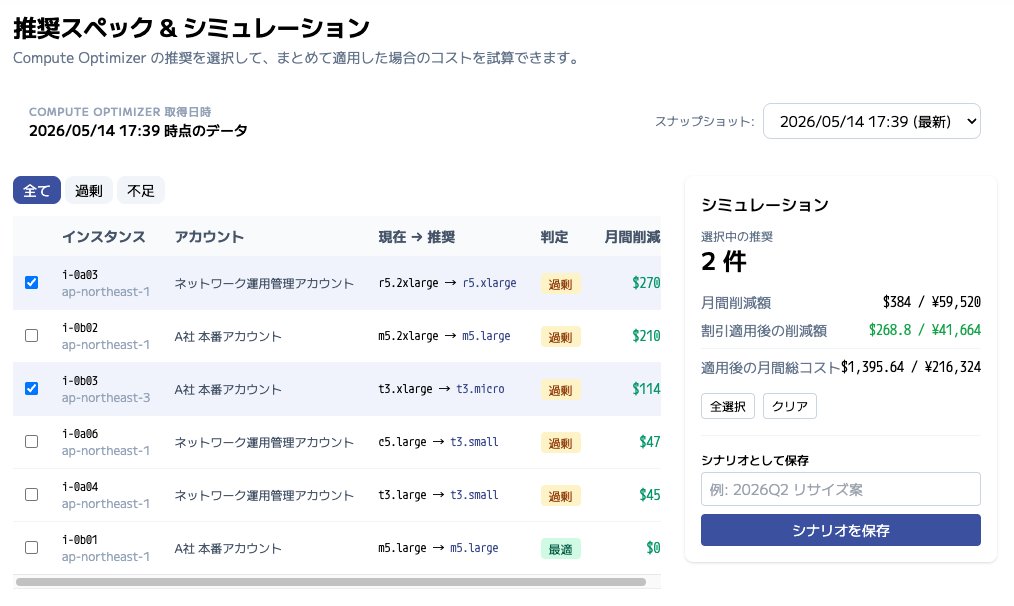Click the $210 savings value
The image size is (1014, 606).
(x=646, y=336)
